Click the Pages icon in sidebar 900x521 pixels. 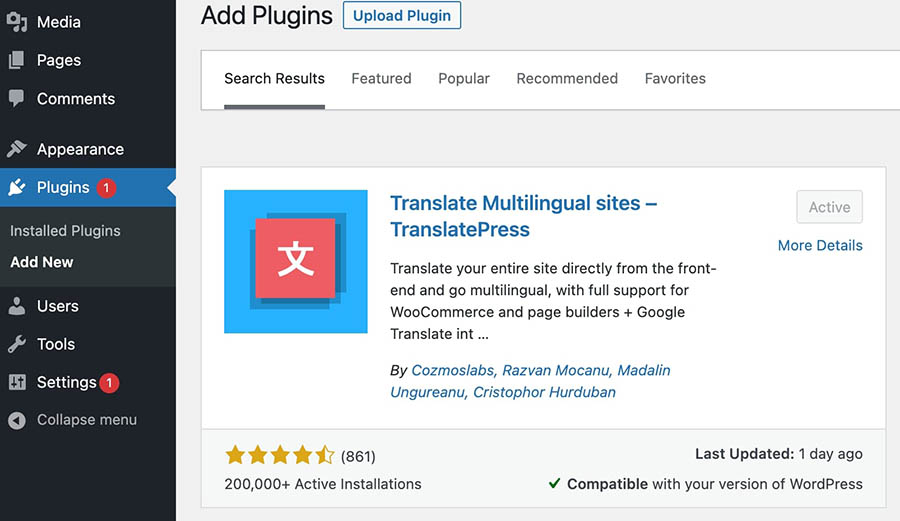click(17, 60)
